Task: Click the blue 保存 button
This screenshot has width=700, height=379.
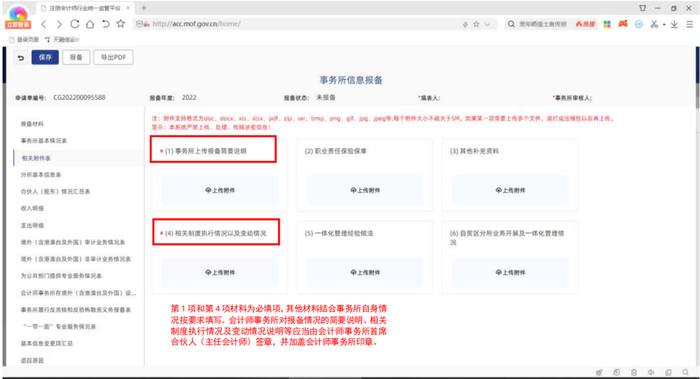Action: click(45, 57)
